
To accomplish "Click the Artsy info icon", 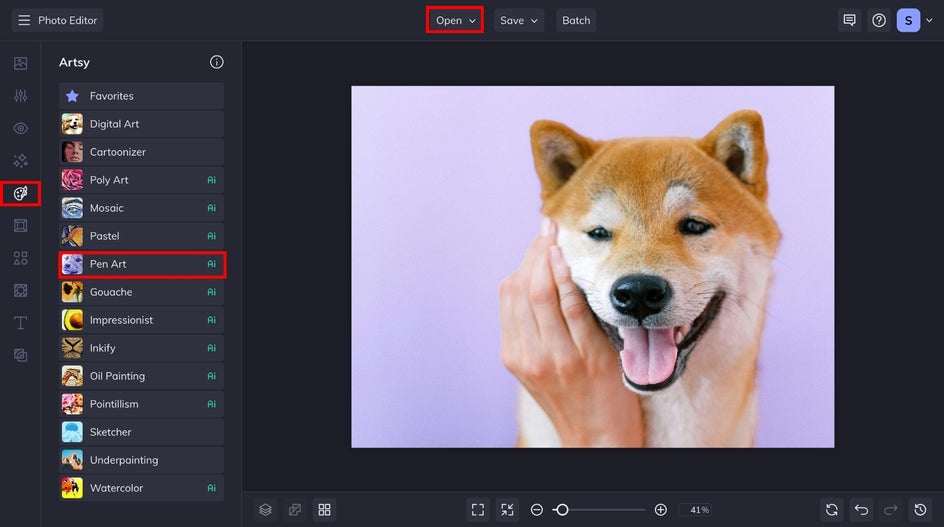I will pyautogui.click(x=217, y=62).
